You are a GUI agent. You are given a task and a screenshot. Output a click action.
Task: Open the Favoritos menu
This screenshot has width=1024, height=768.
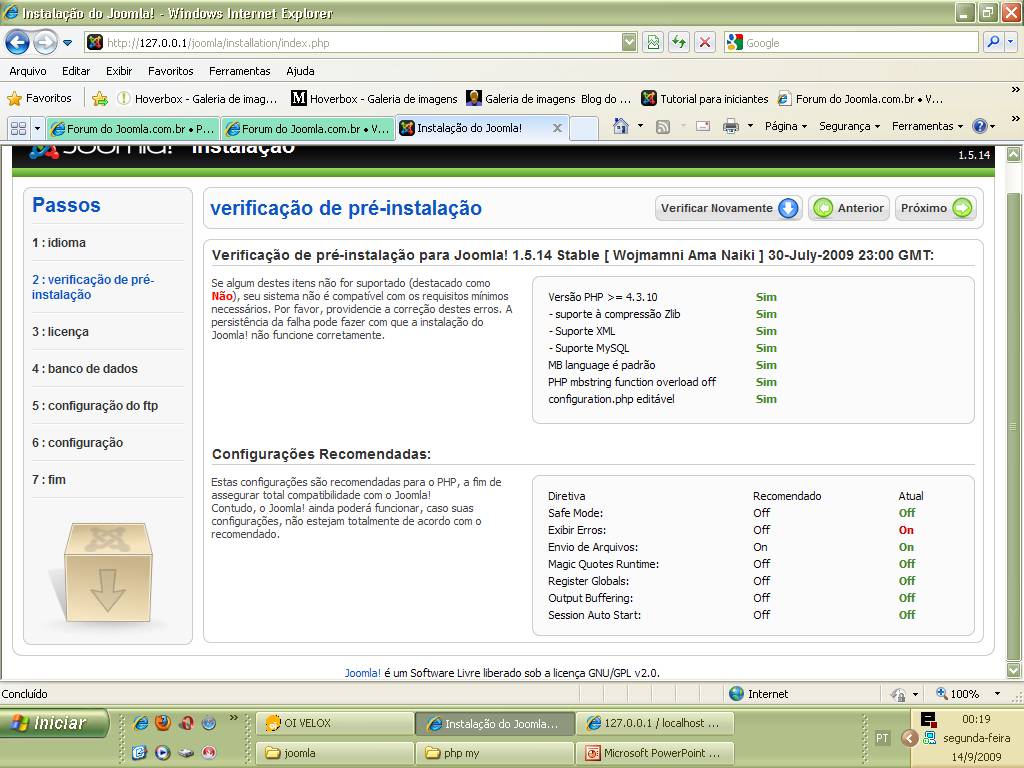pyautogui.click(x=170, y=71)
